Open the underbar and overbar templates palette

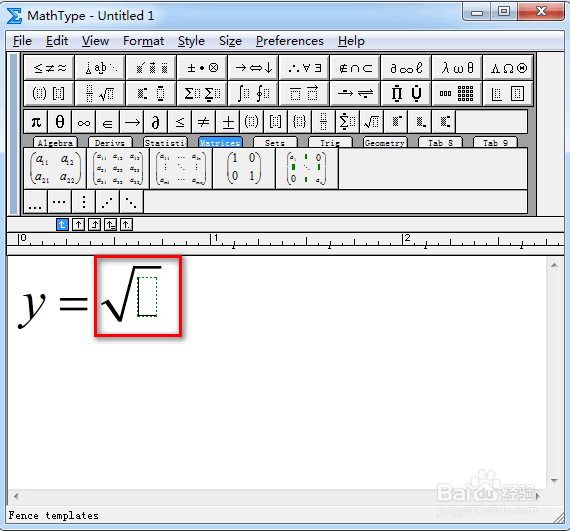coord(304,93)
